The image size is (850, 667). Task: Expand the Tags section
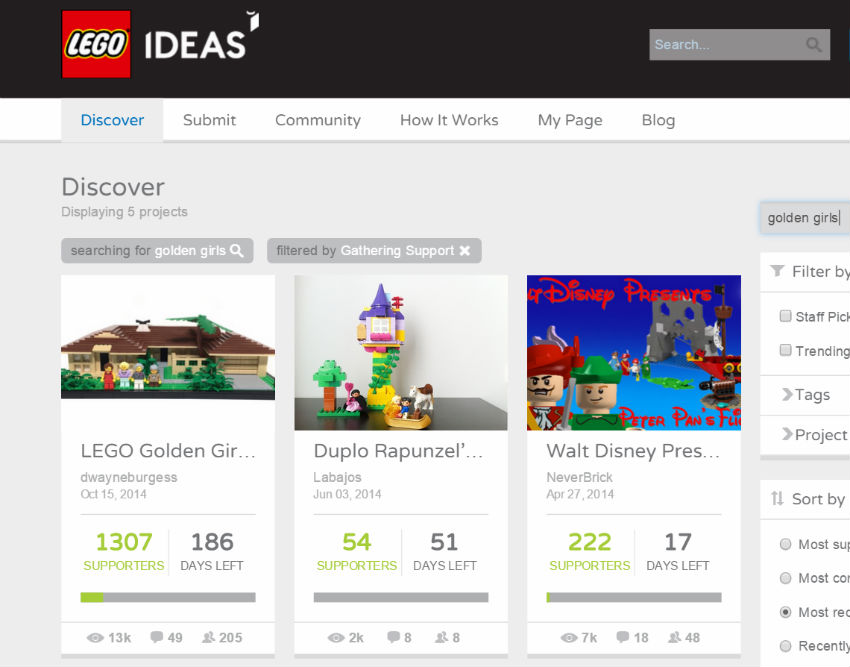[806, 395]
